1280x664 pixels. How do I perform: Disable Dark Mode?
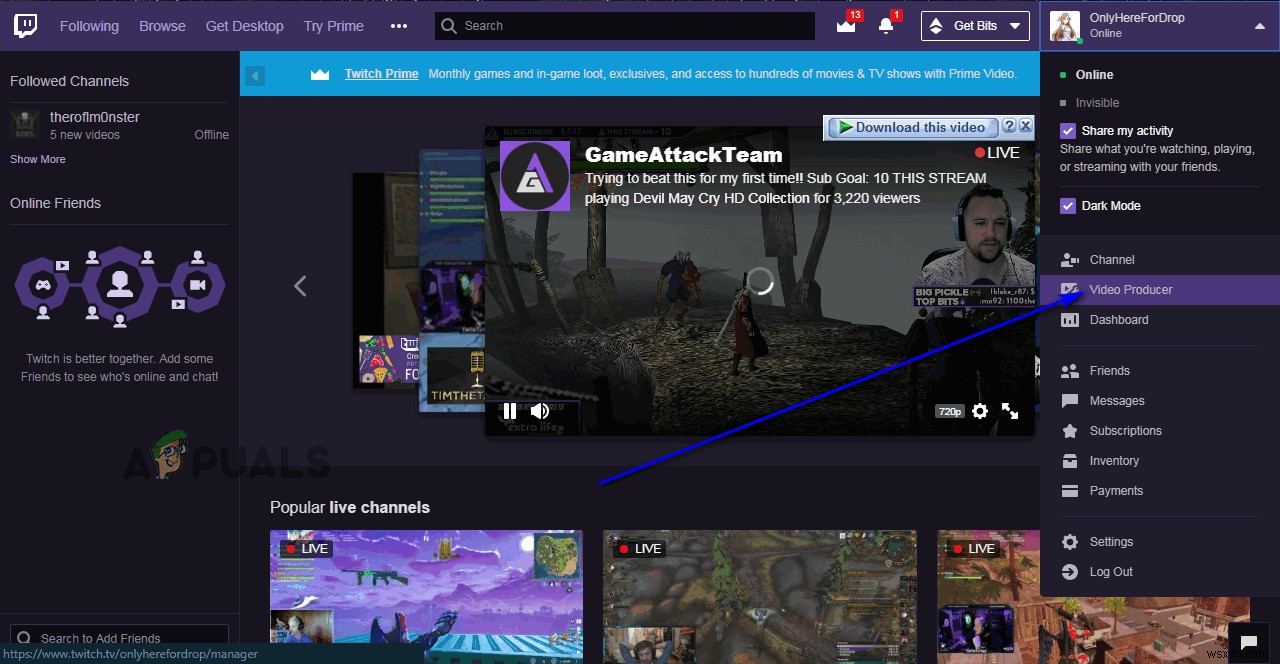pos(1068,205)
